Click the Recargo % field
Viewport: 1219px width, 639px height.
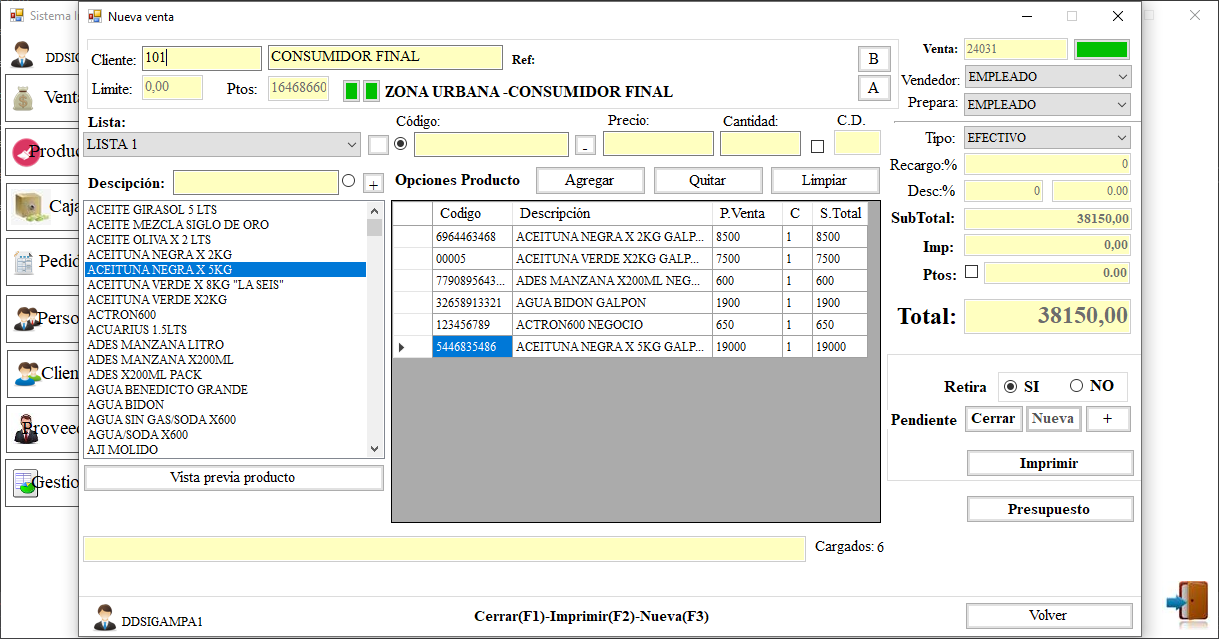1047,164
